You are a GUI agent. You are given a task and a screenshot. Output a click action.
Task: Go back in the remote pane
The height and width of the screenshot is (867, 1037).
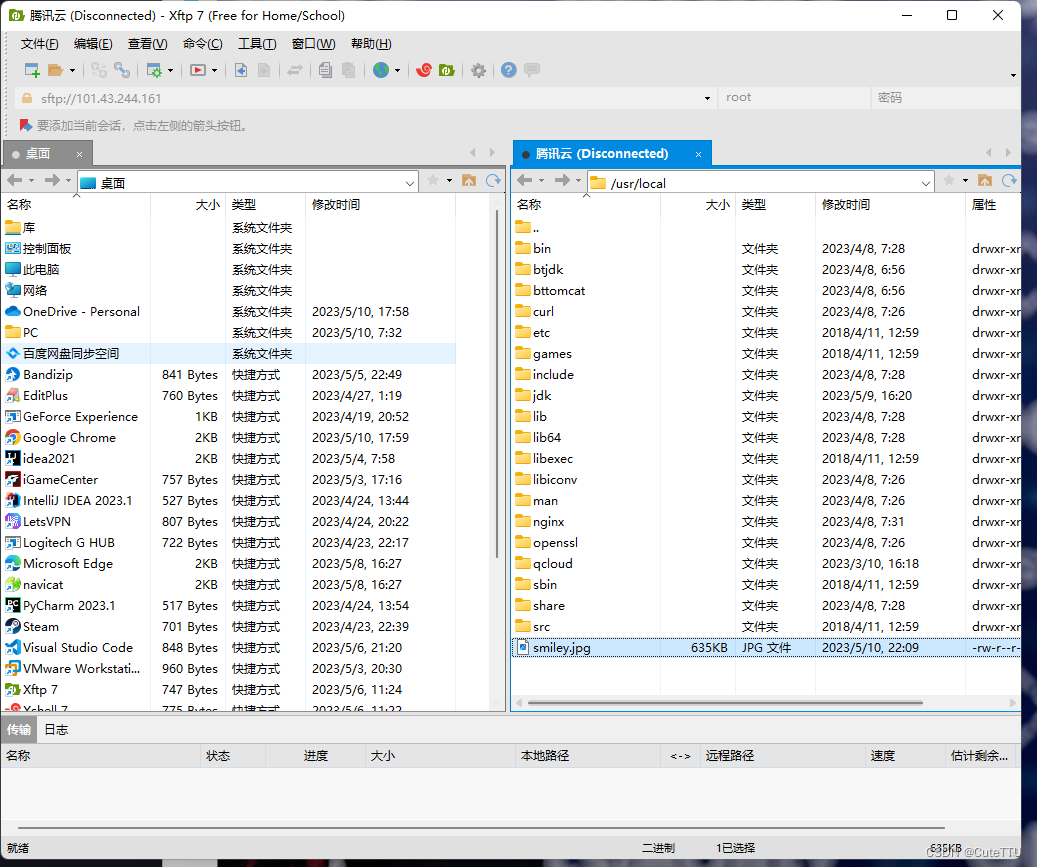(524, 180)
